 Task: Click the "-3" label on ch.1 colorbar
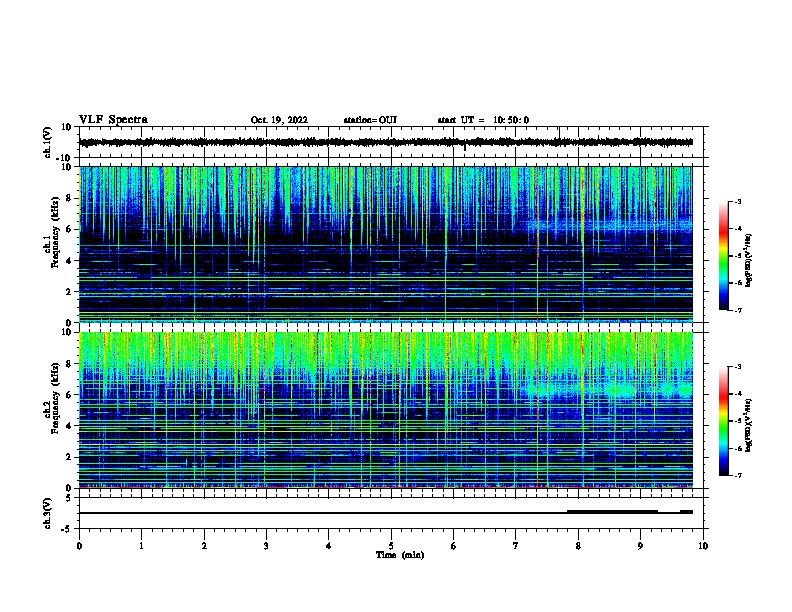pyautogui.click(x=737, y=201)
